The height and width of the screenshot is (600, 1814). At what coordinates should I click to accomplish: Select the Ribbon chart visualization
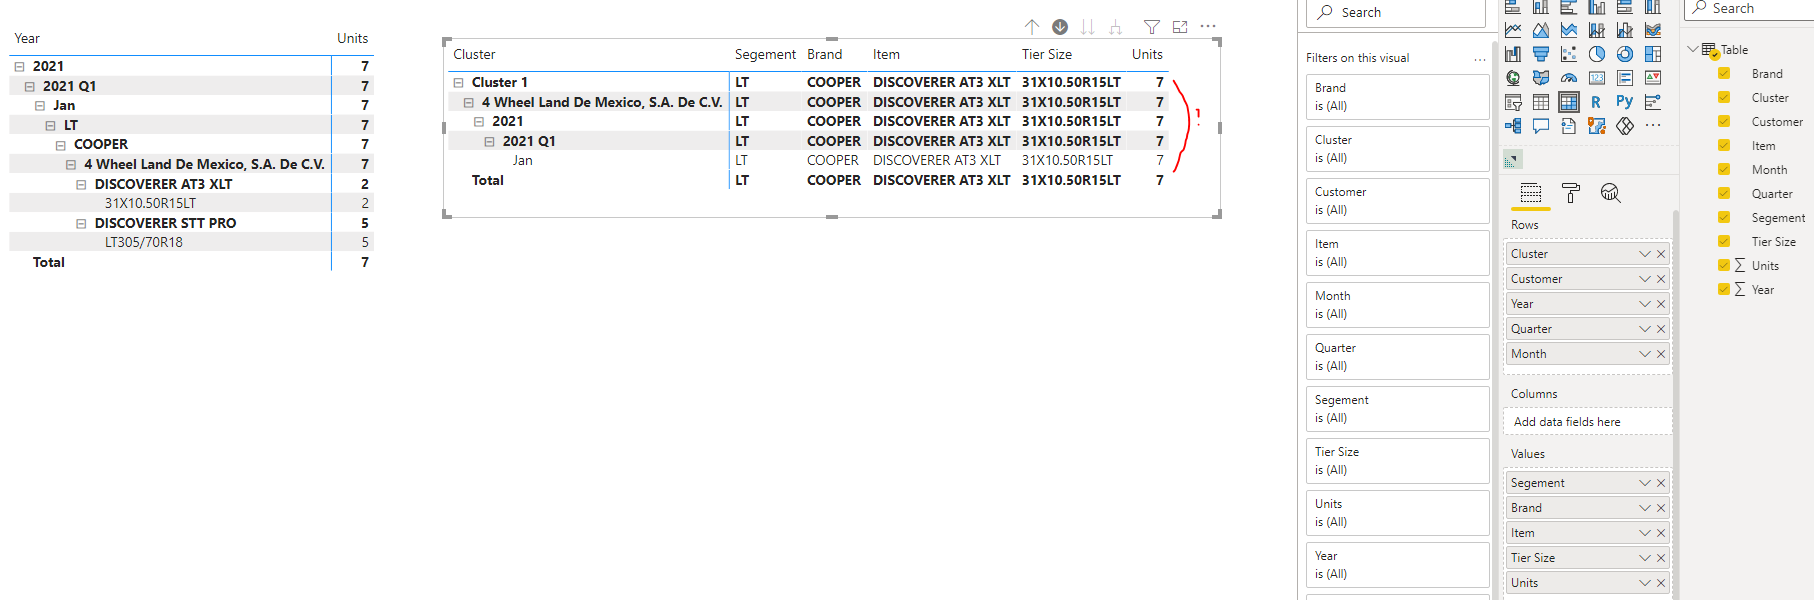1653,30
